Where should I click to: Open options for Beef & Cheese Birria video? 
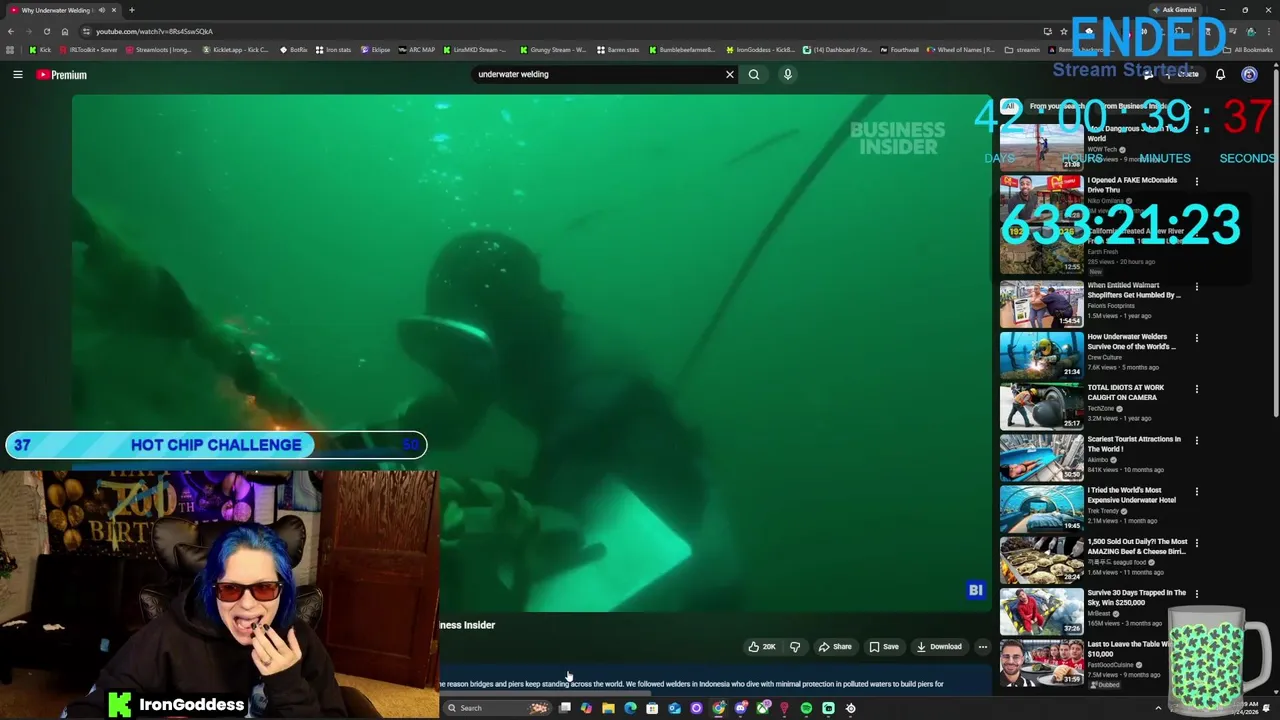[1197, 543]
